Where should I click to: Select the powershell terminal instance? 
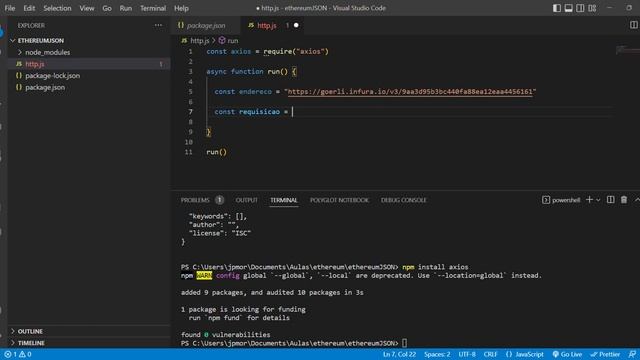(561, 200)
